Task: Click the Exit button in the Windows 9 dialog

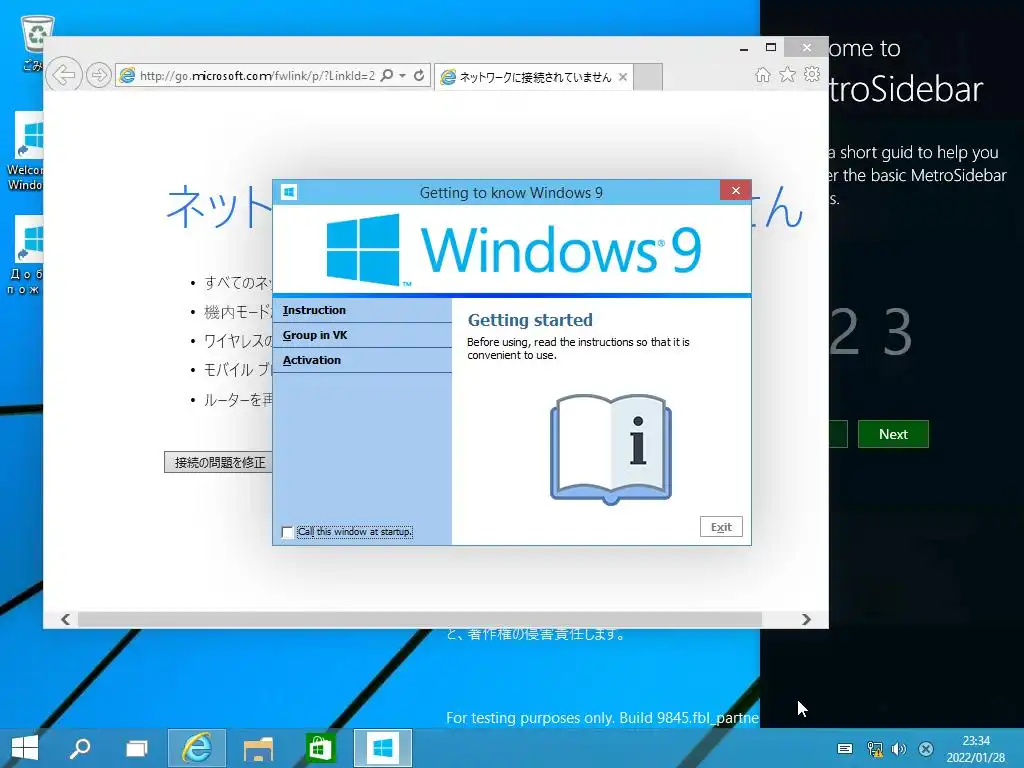Action: pos(721,527)
